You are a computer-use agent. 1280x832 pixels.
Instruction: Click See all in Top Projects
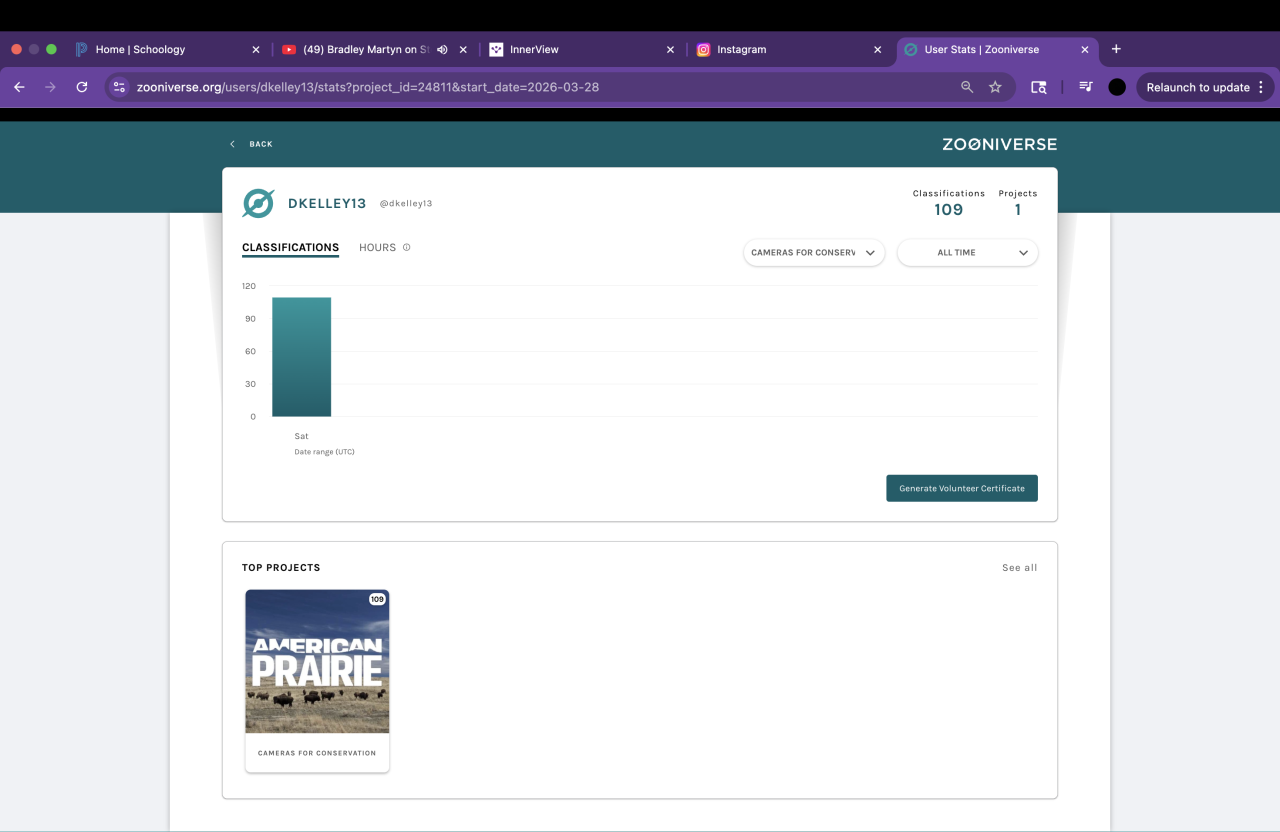click(1019, 568)
